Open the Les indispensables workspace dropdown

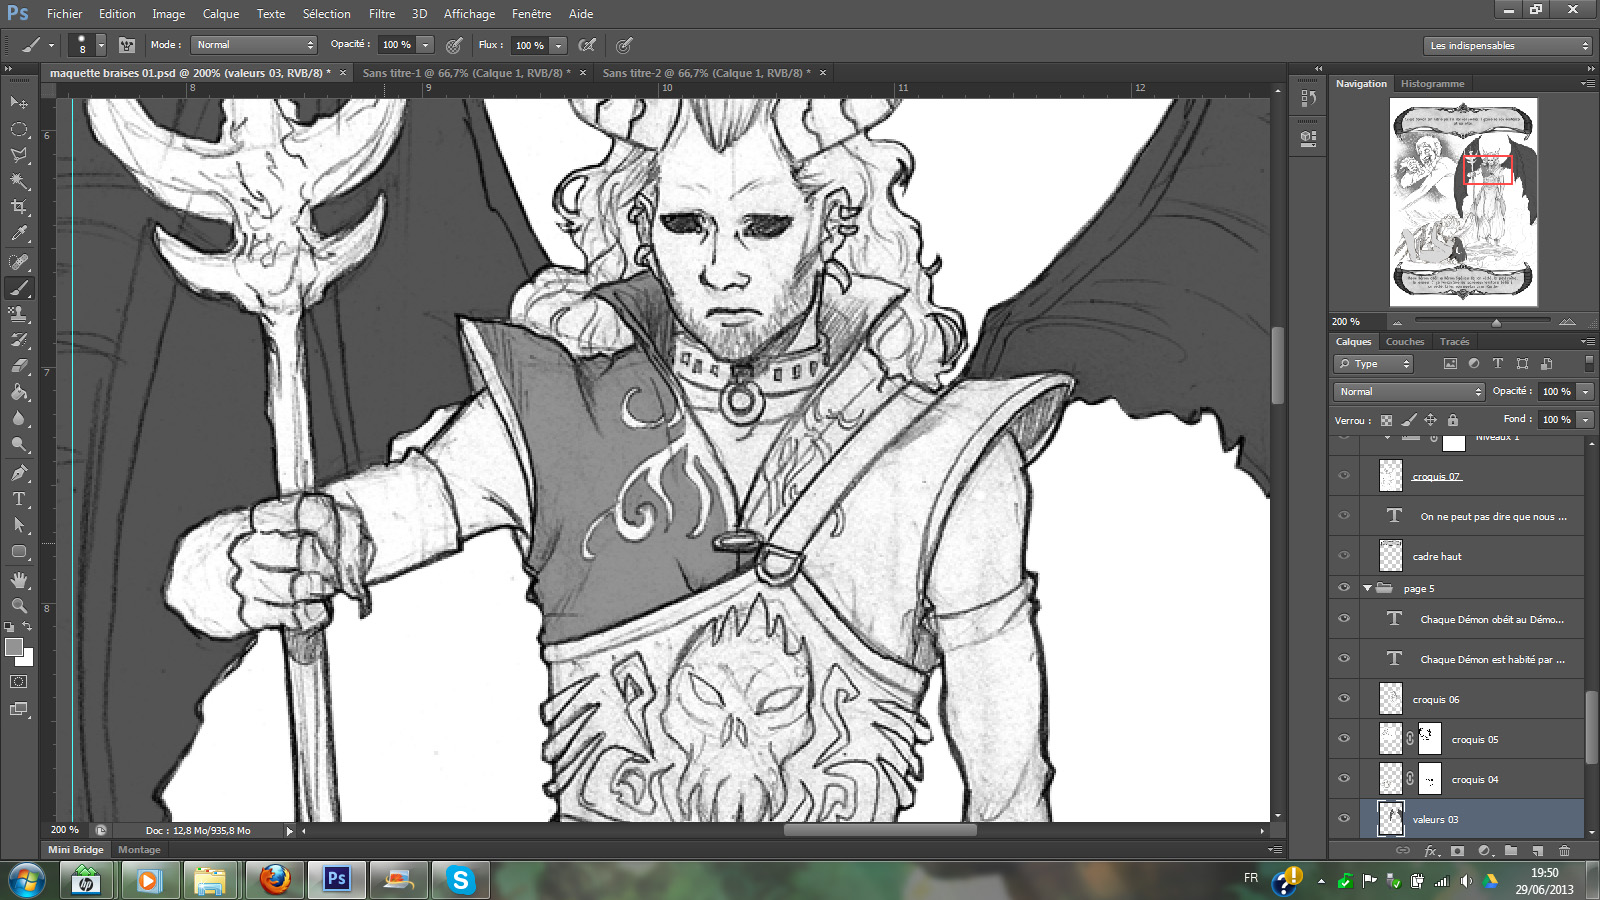tap(1507, 46)
